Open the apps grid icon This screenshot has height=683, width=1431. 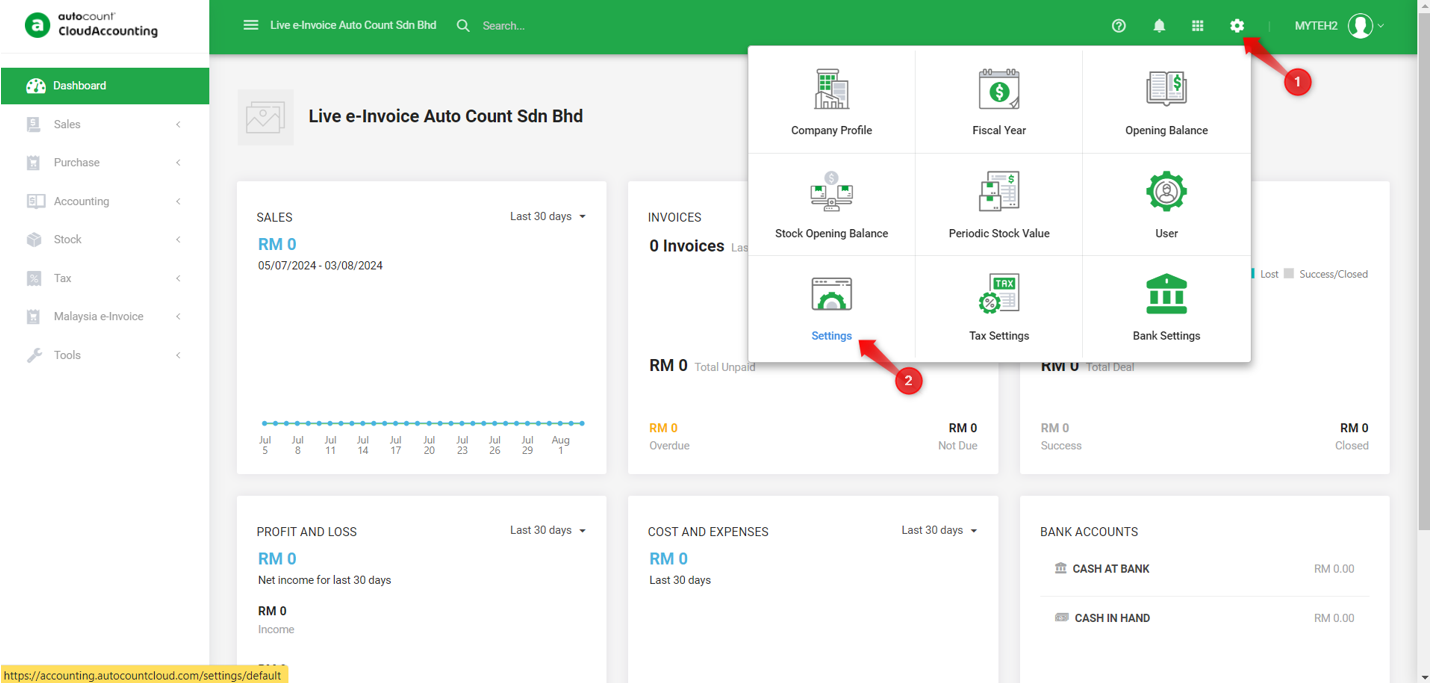pyautogui.click(x=1197, y=26)
